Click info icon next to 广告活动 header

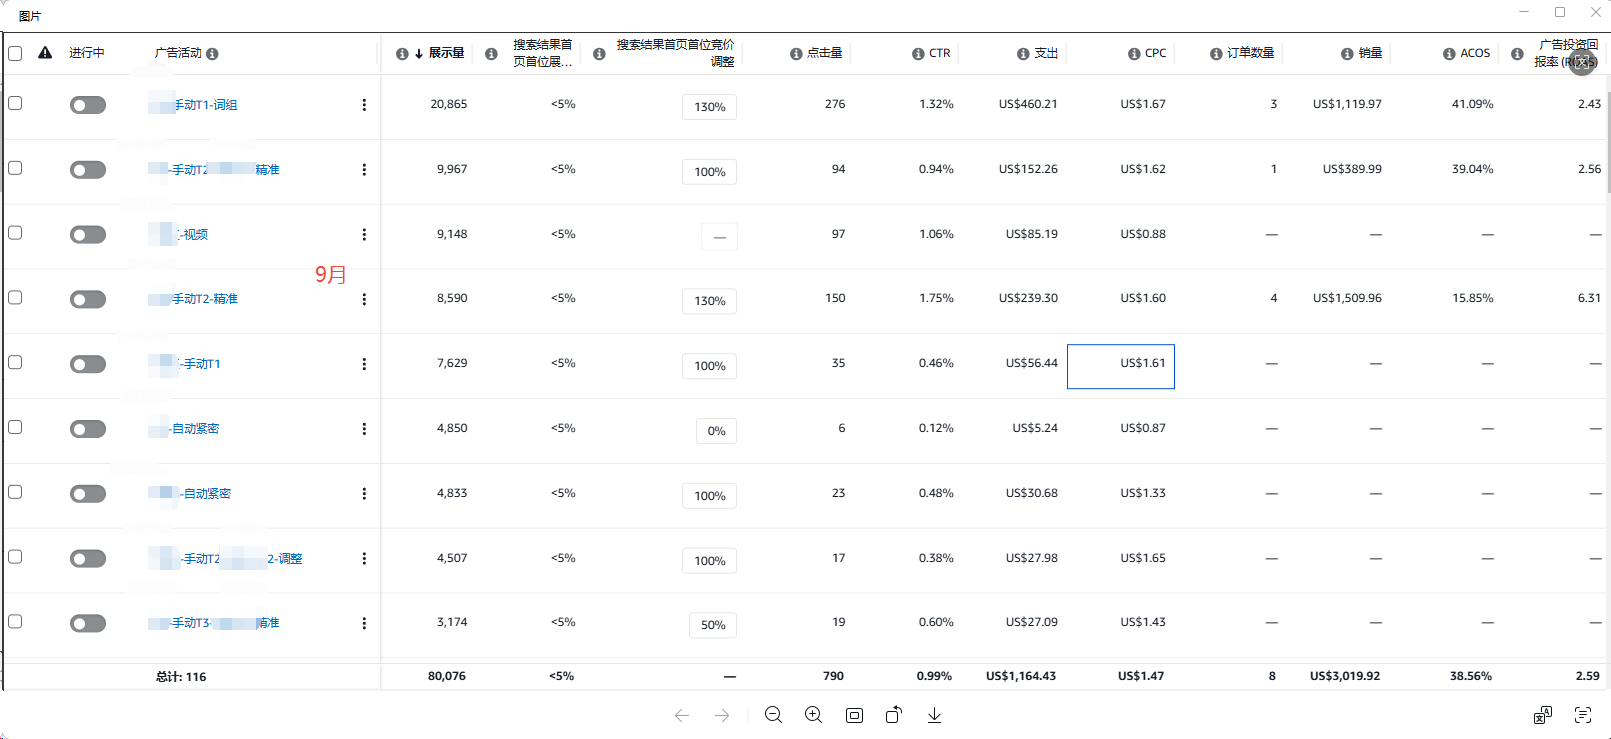click(212, 54)
